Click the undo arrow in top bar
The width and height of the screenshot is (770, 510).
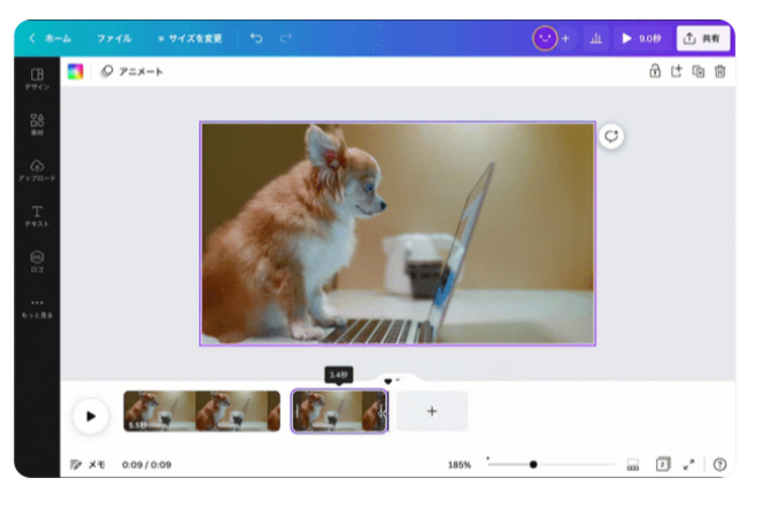(256, 38)
